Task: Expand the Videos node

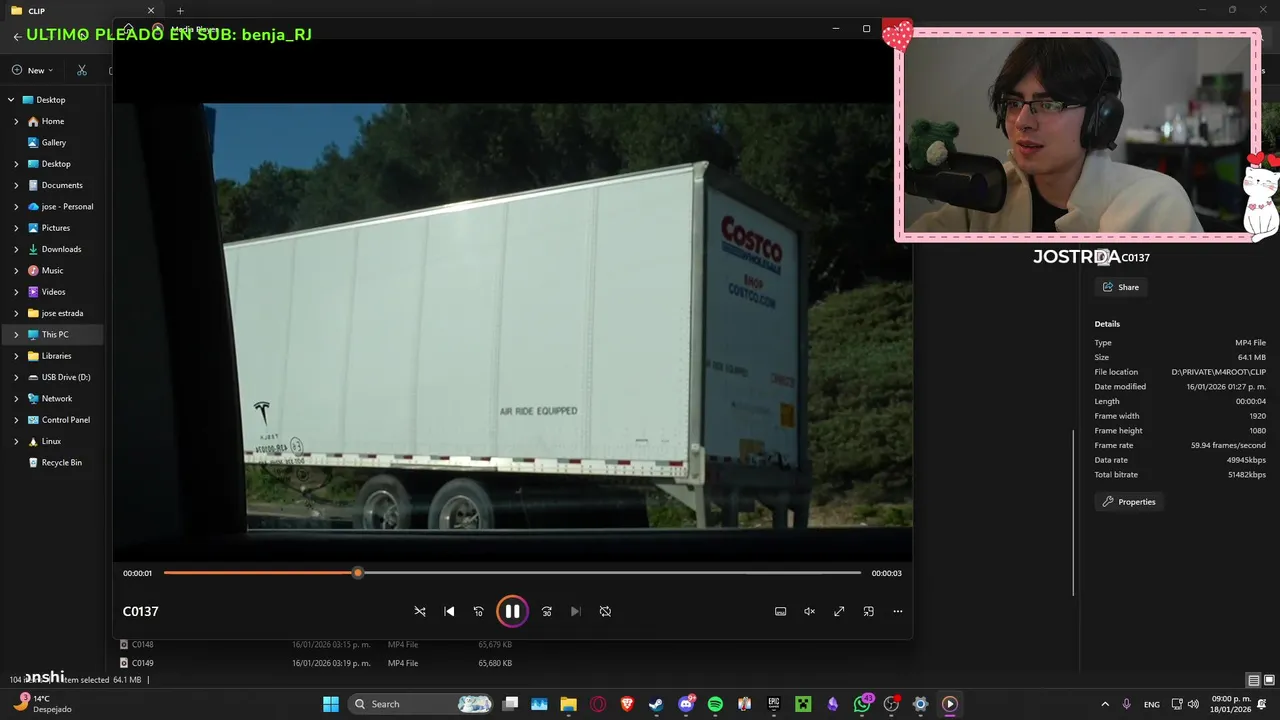Action: [x=16, y=292]
